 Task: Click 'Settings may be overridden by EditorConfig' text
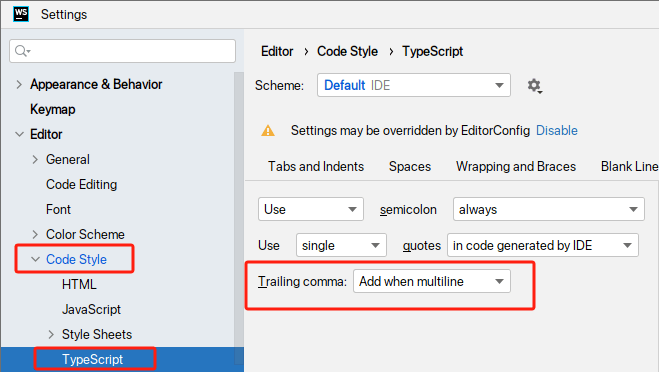[x=410, y=131]
